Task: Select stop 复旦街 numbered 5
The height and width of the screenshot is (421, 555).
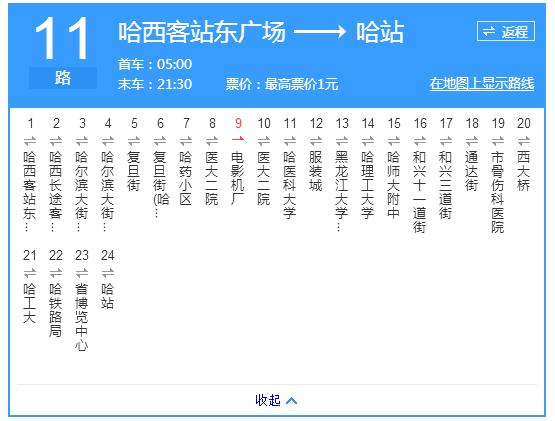Action: pyautogui.click(x=134, y=171)
